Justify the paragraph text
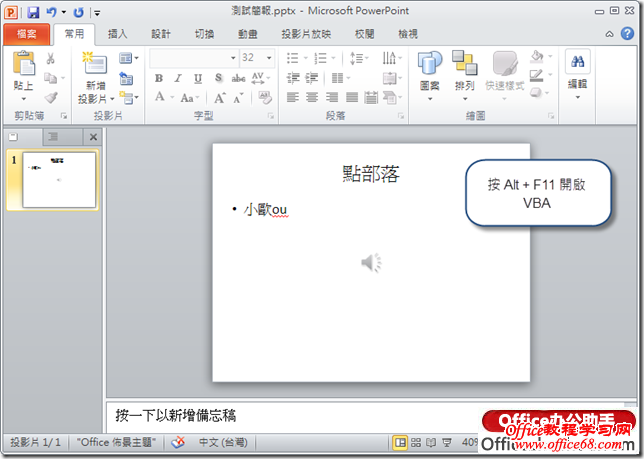The image size is (644, 459). coord(352,97)
